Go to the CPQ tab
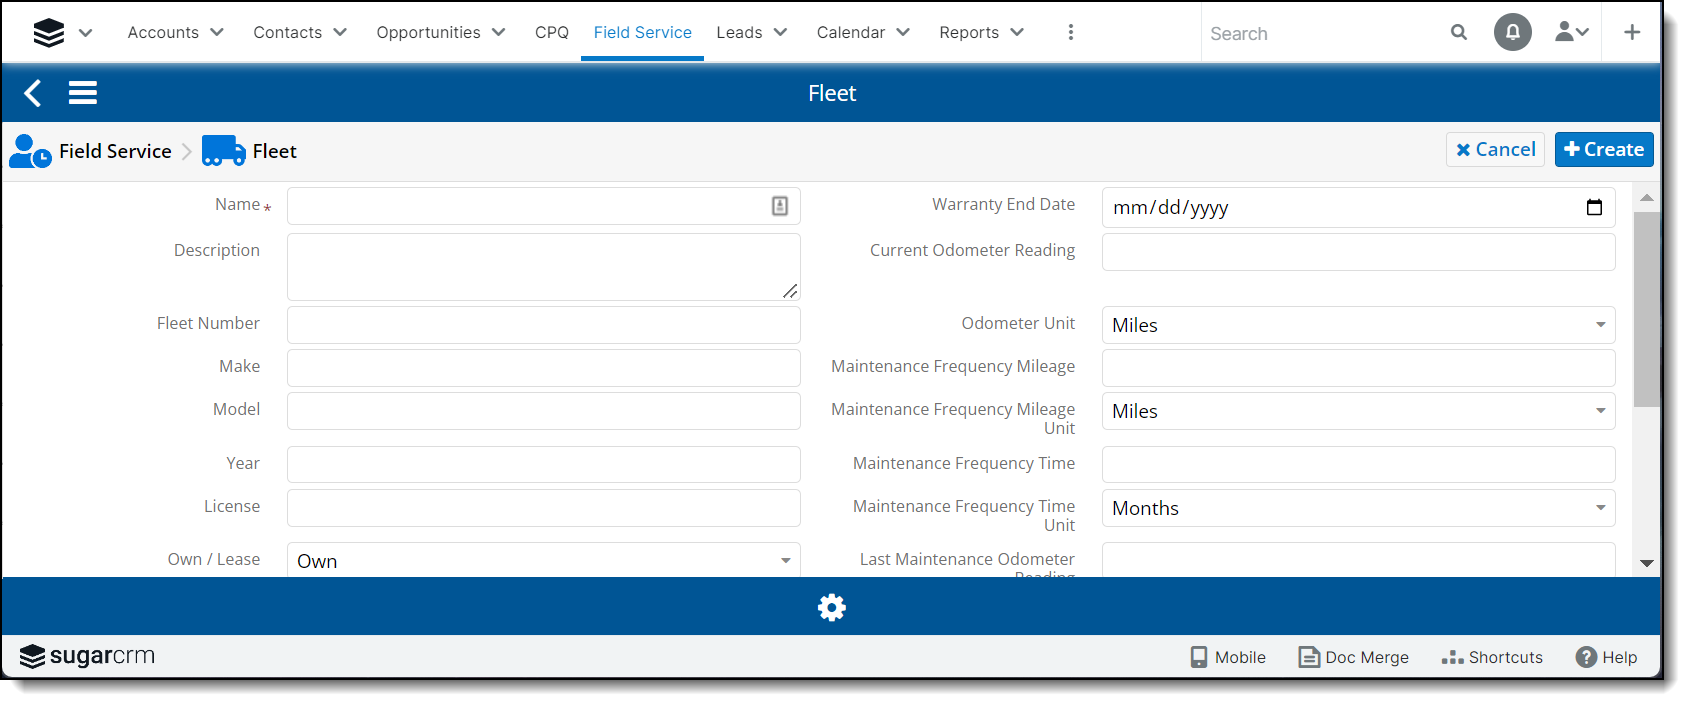 tap(552, 32)
